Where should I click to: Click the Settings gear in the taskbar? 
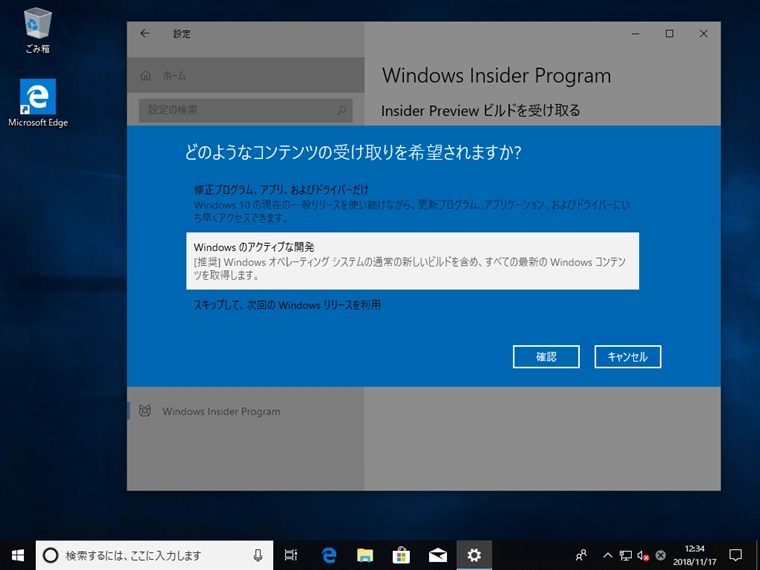474,555
